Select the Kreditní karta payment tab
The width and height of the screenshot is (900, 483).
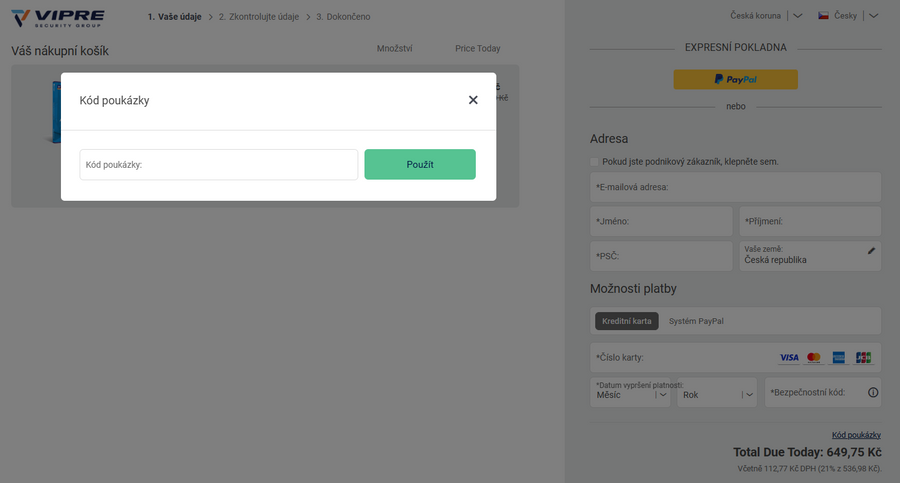(x=627, y=321)
